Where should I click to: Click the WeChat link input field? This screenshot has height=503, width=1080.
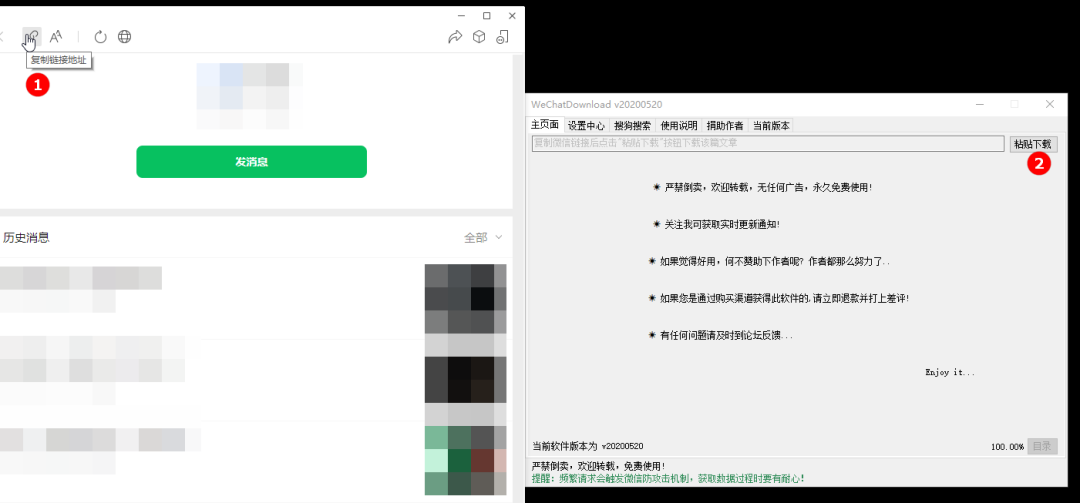[767, 144]
